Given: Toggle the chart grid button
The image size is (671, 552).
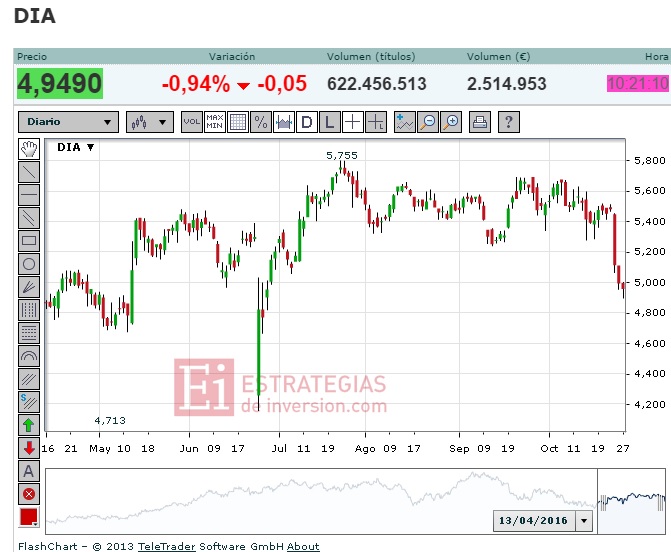Looking at the screenshot, I should click(x=238, y=122).
